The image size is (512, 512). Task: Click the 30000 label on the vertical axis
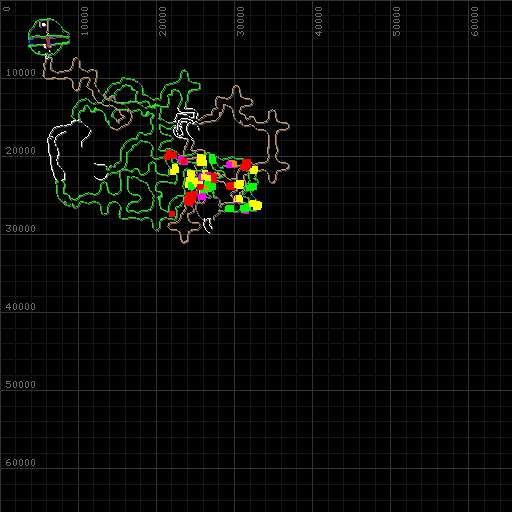coord(20,229)
